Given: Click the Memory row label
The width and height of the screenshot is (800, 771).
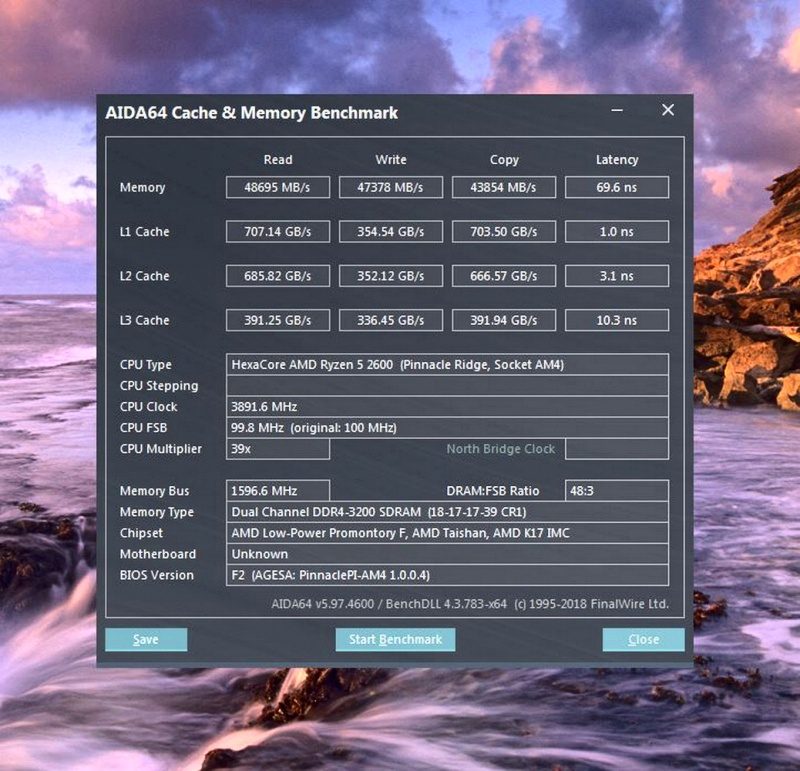Looking at the screenshot, I should pos(142,187).
